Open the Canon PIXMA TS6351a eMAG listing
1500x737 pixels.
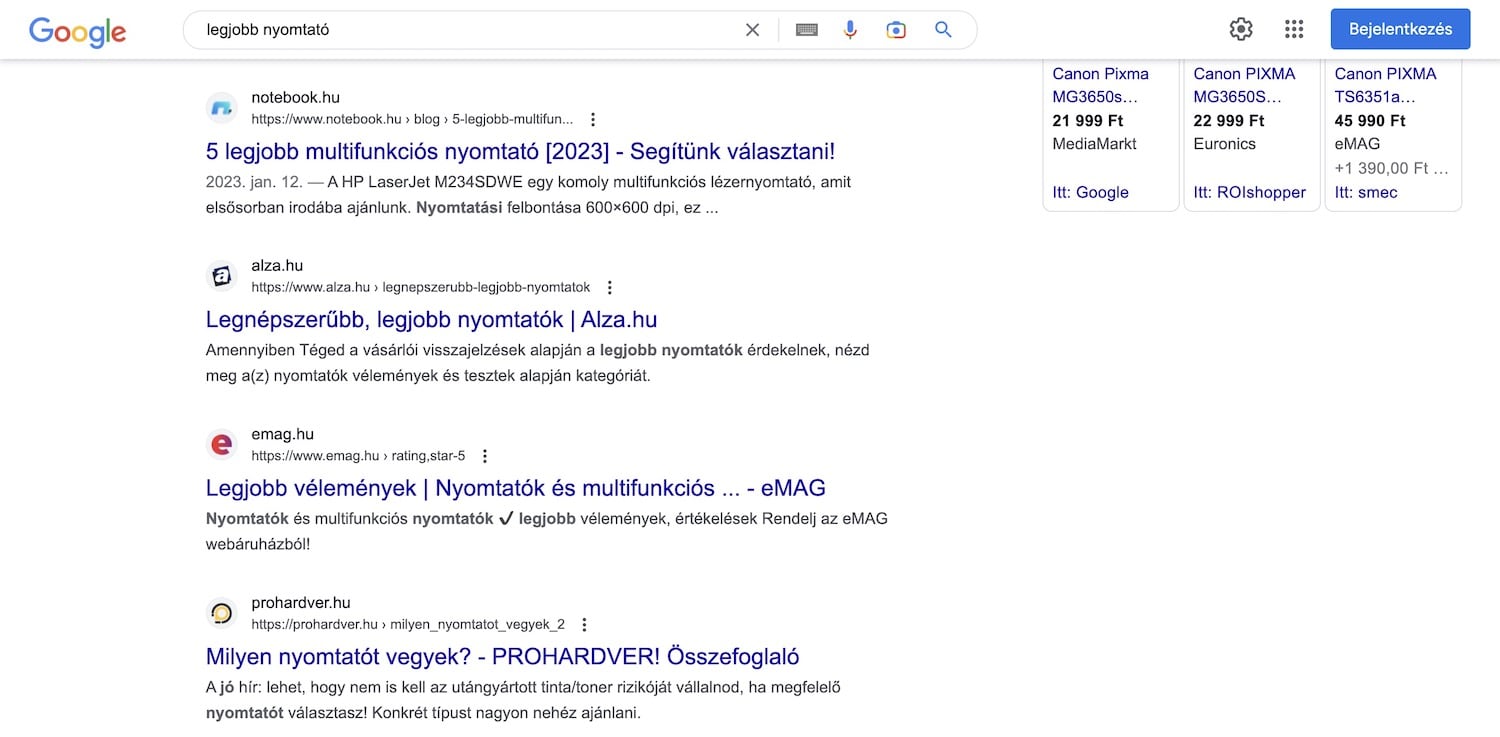point(1385,85)
